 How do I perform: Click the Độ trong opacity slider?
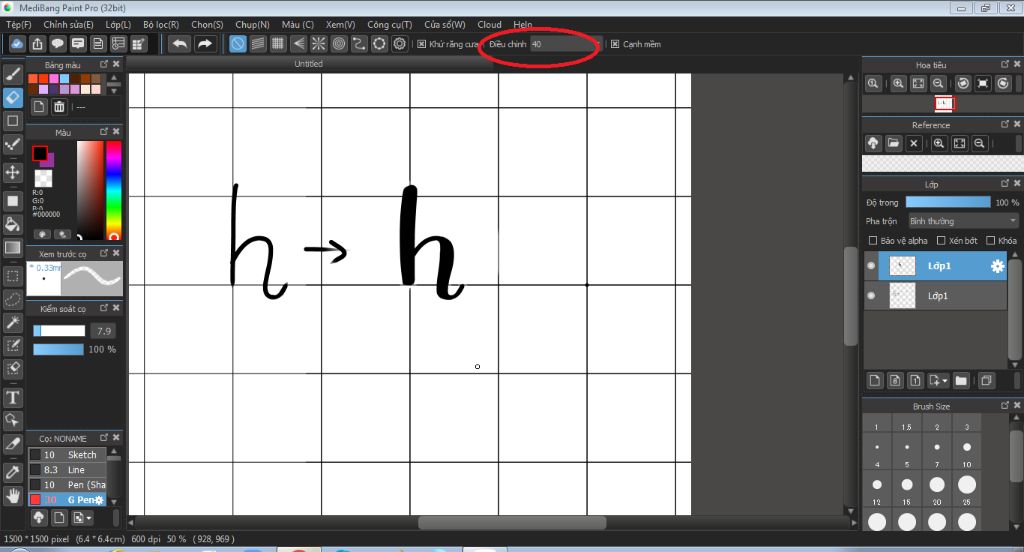[x=948, y=203]
